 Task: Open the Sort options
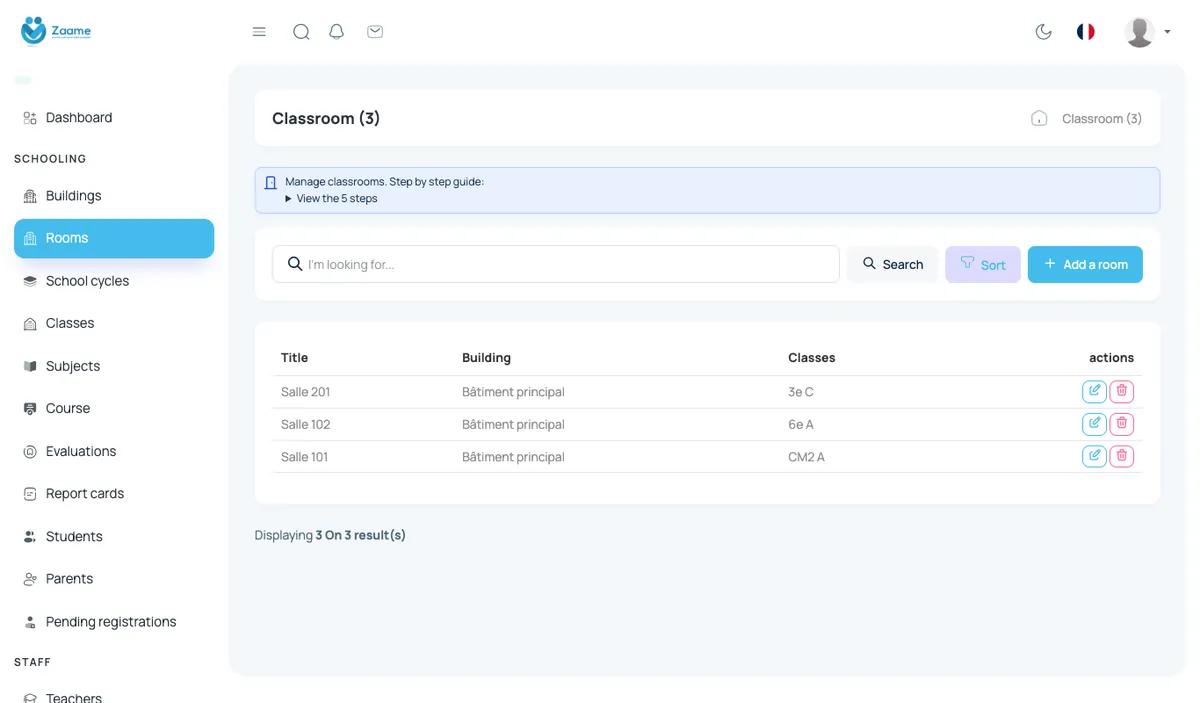coord(983,264)
